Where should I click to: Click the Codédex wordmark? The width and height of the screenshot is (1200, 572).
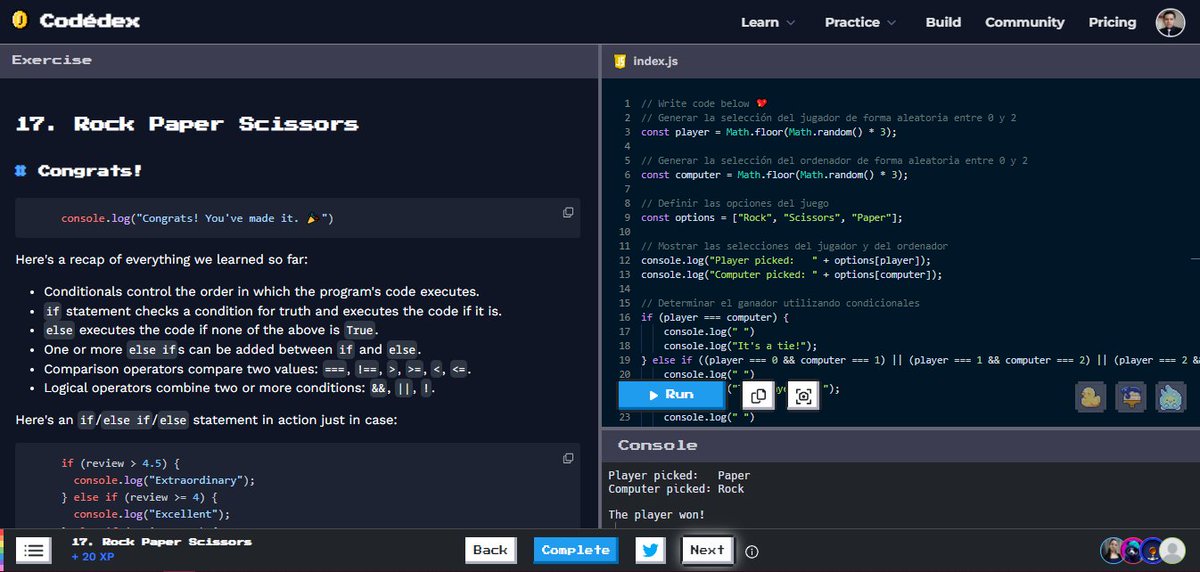point(90,21)
